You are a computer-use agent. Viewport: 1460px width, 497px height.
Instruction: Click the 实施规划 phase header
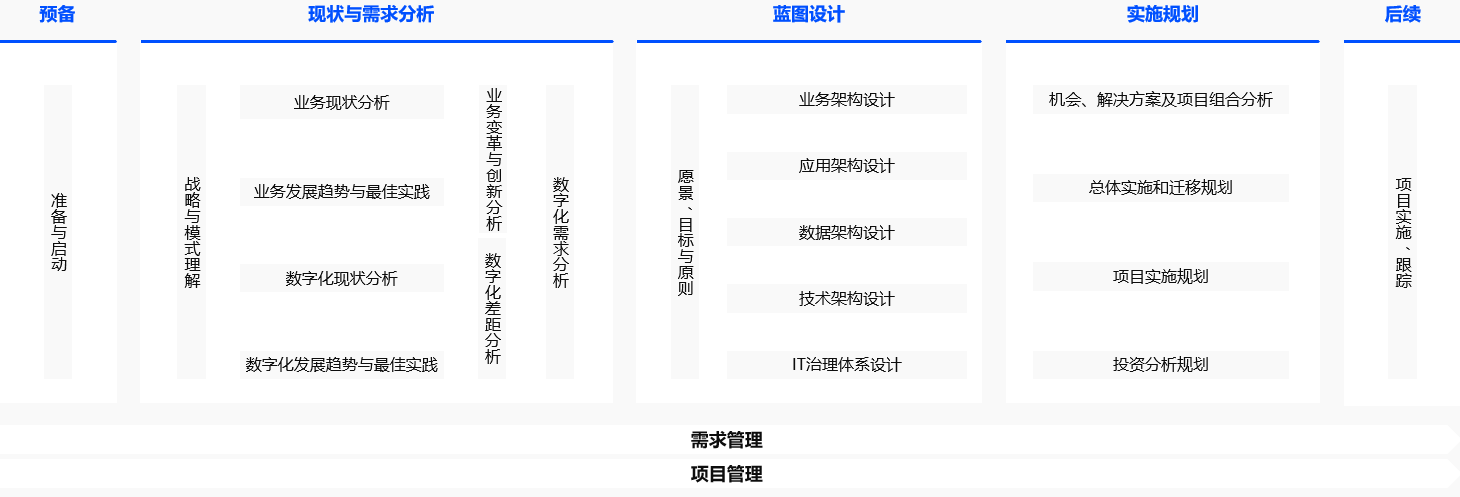pyautogui.click(x=1162, y=15)
